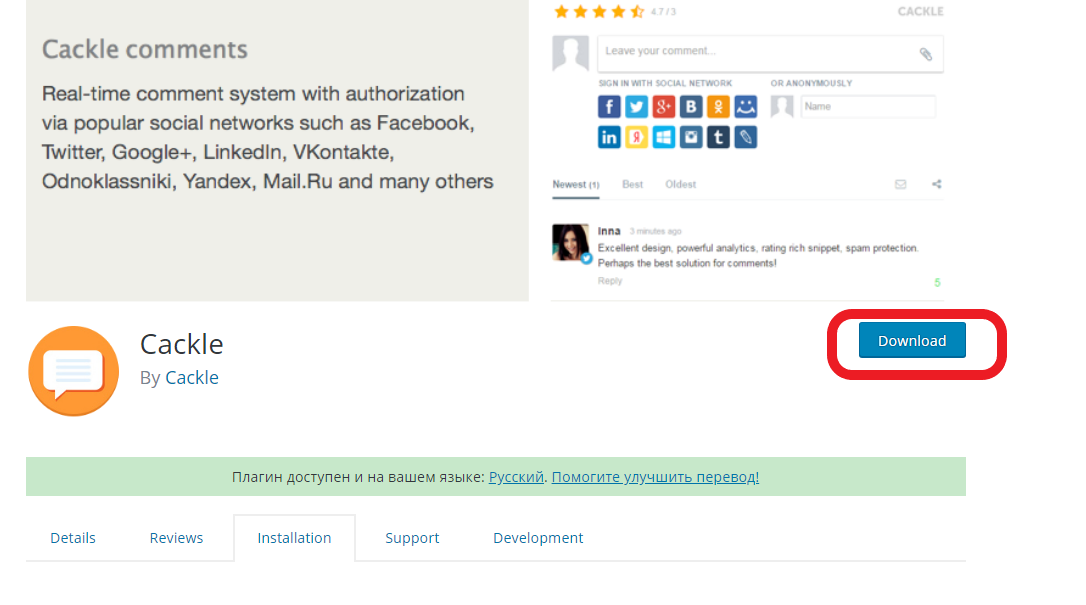Click the paperclip attach icon
Viewport: 1086px width, 605px height.
point(926,54)
